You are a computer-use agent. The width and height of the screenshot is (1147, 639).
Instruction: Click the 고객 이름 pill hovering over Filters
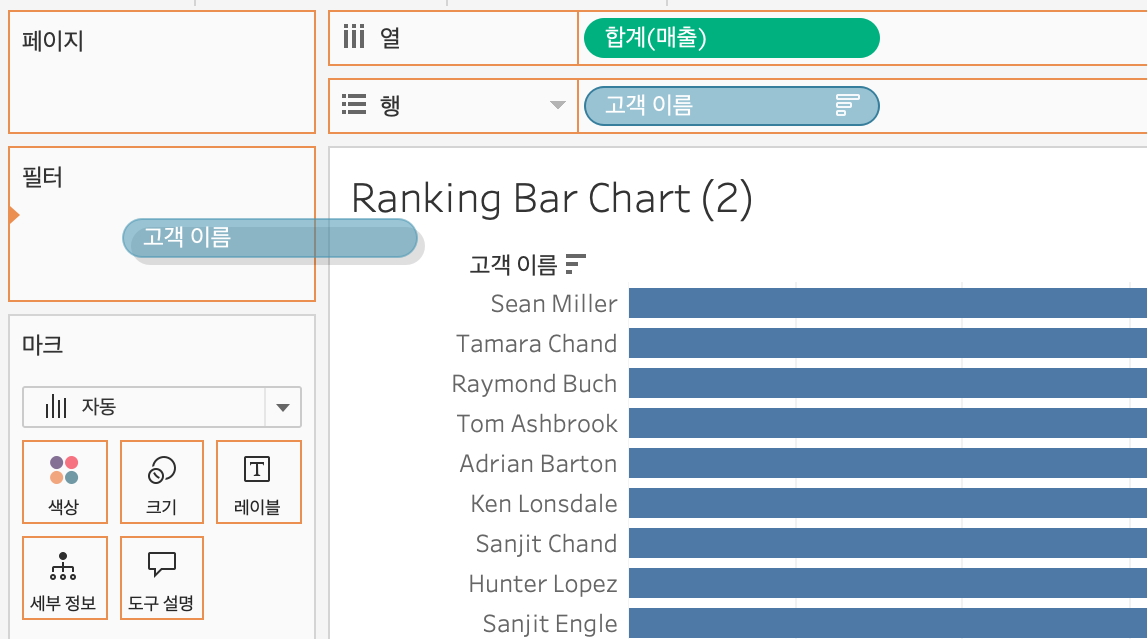(270, 238)
